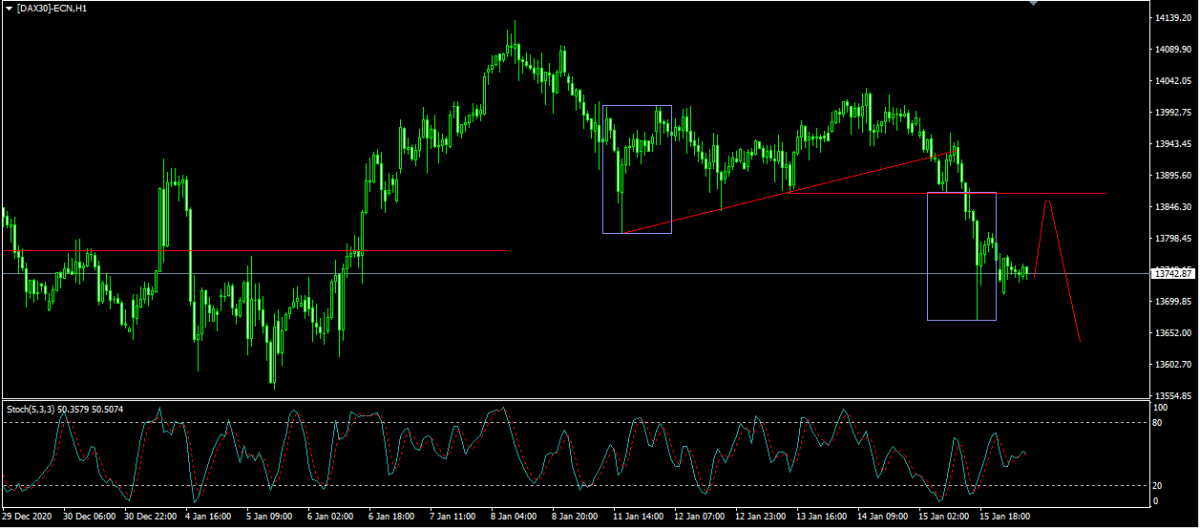Click price scale value 13652.00
This screenshot has height=529, width=1200.
[x=1171, y=333]
